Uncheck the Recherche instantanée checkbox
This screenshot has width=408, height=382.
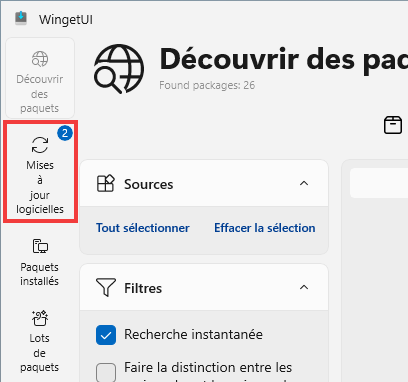[106, 335]
